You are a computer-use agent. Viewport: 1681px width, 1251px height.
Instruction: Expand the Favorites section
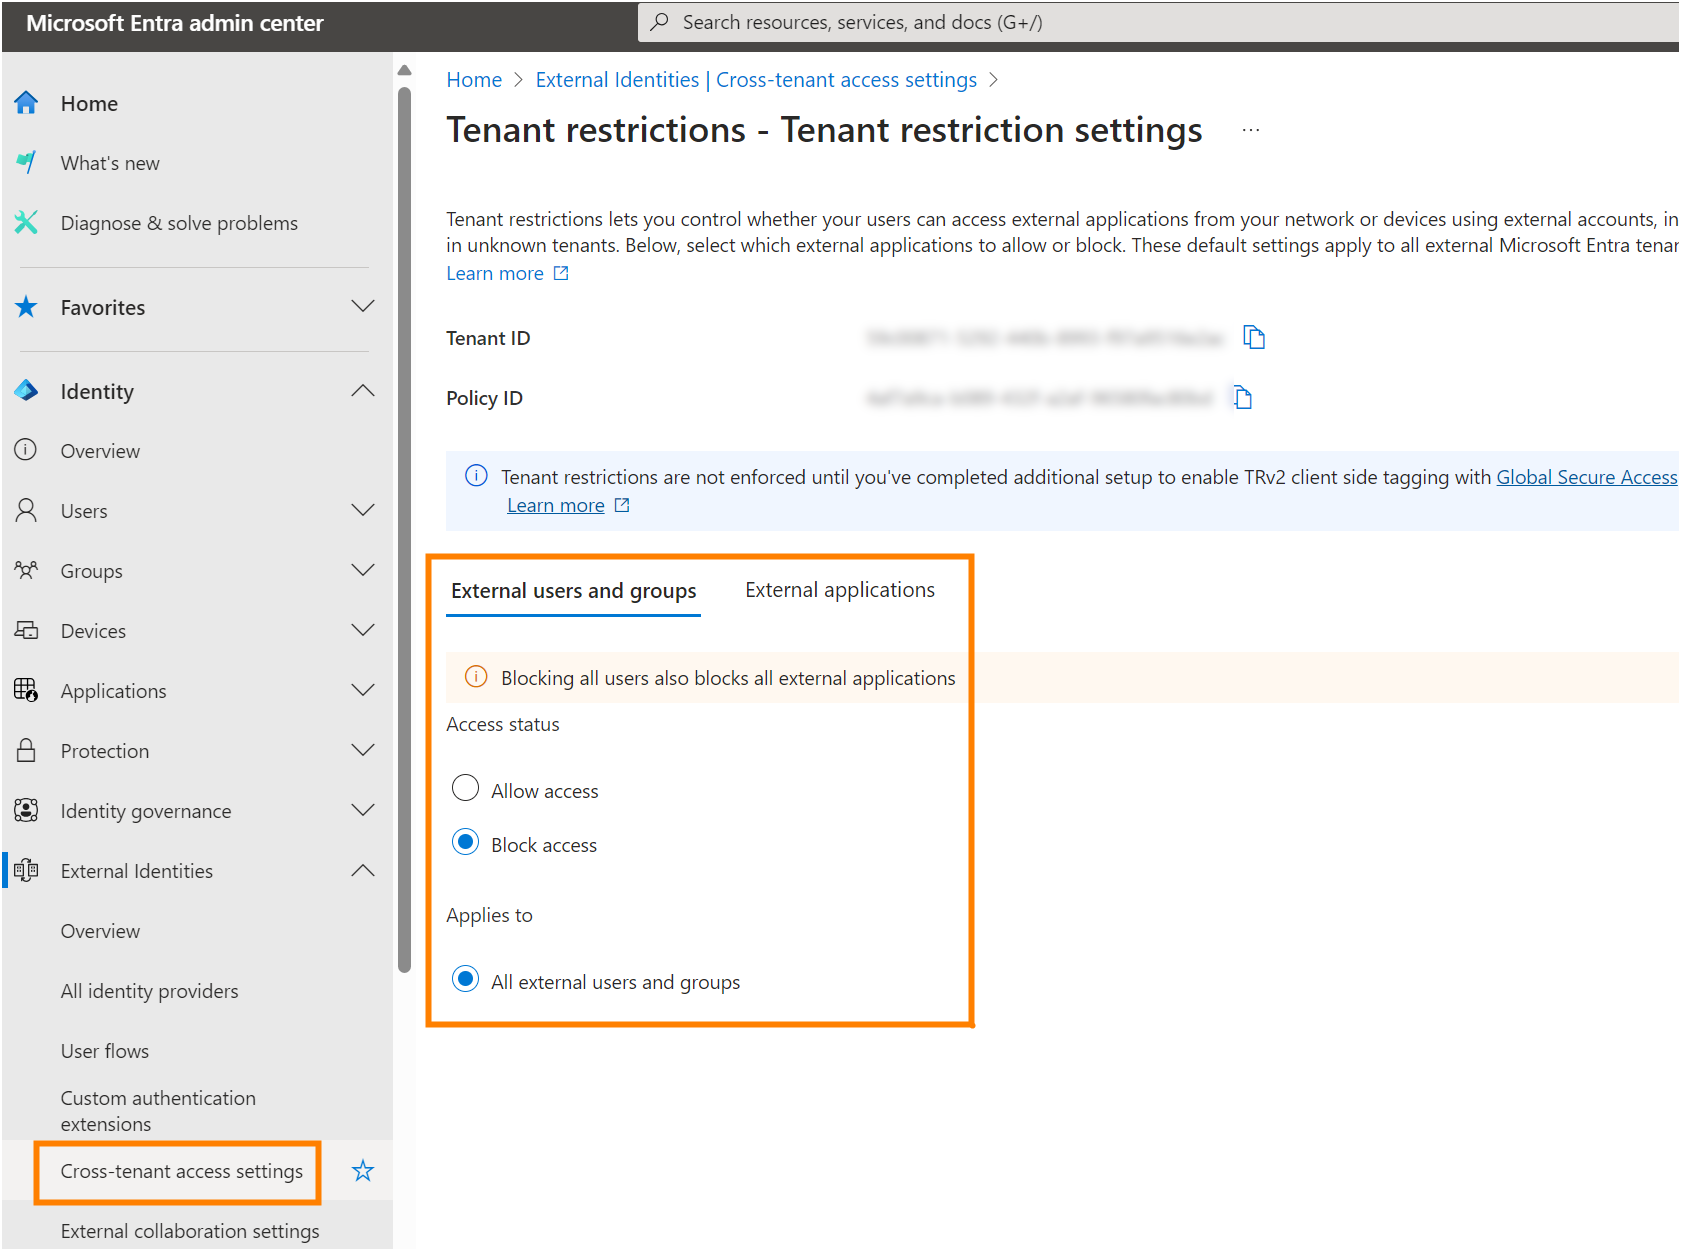click(362, 306)
